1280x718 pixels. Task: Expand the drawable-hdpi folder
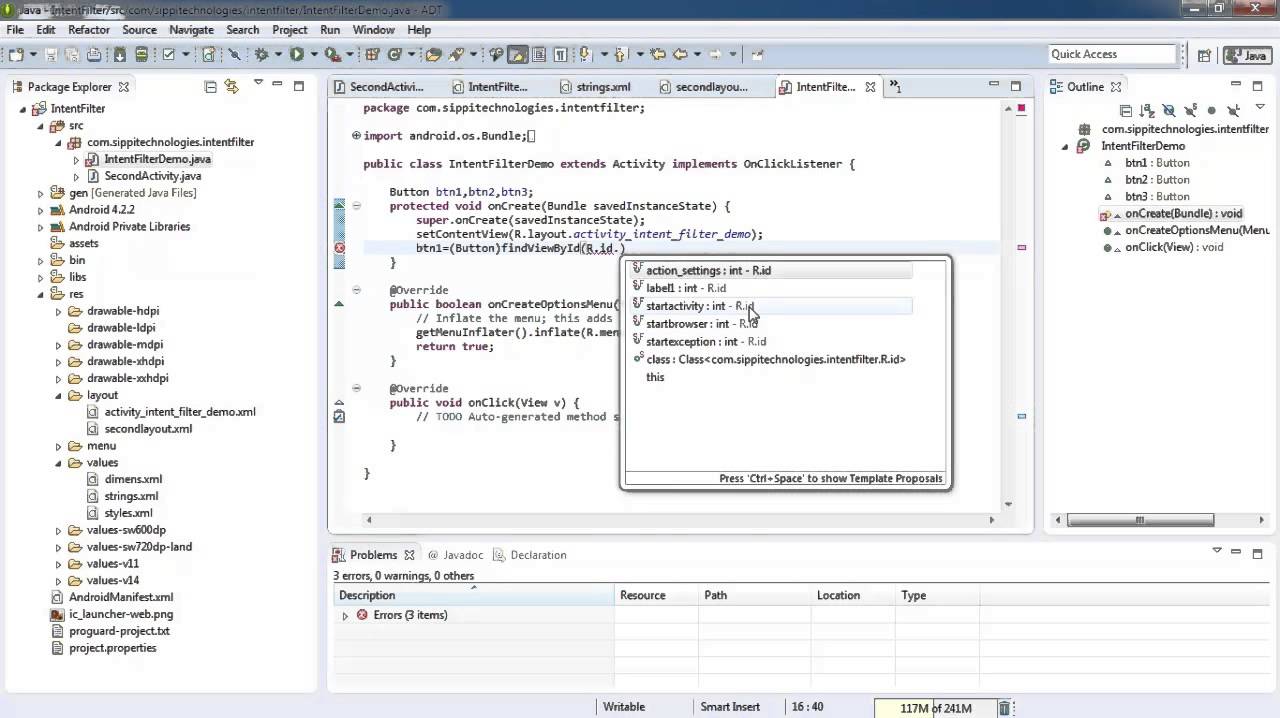tap(59, 311)
